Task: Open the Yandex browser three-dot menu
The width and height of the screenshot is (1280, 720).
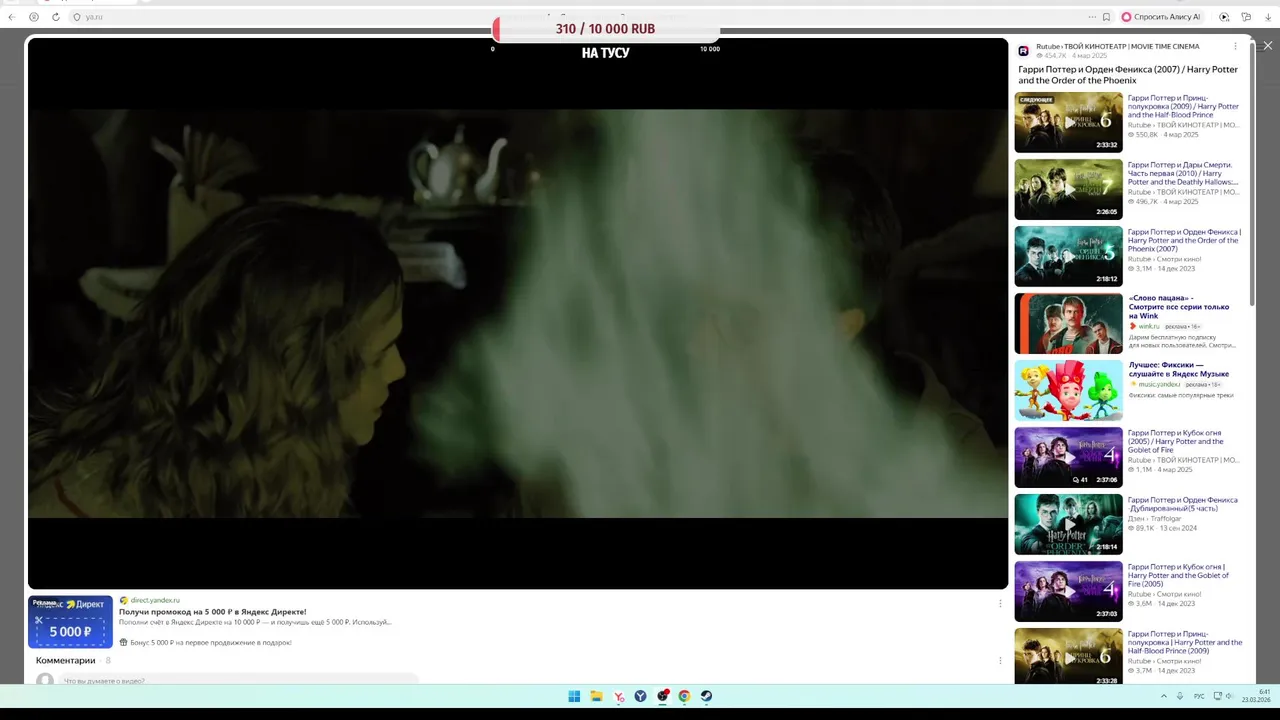Action: click(x=1092, y=17)
